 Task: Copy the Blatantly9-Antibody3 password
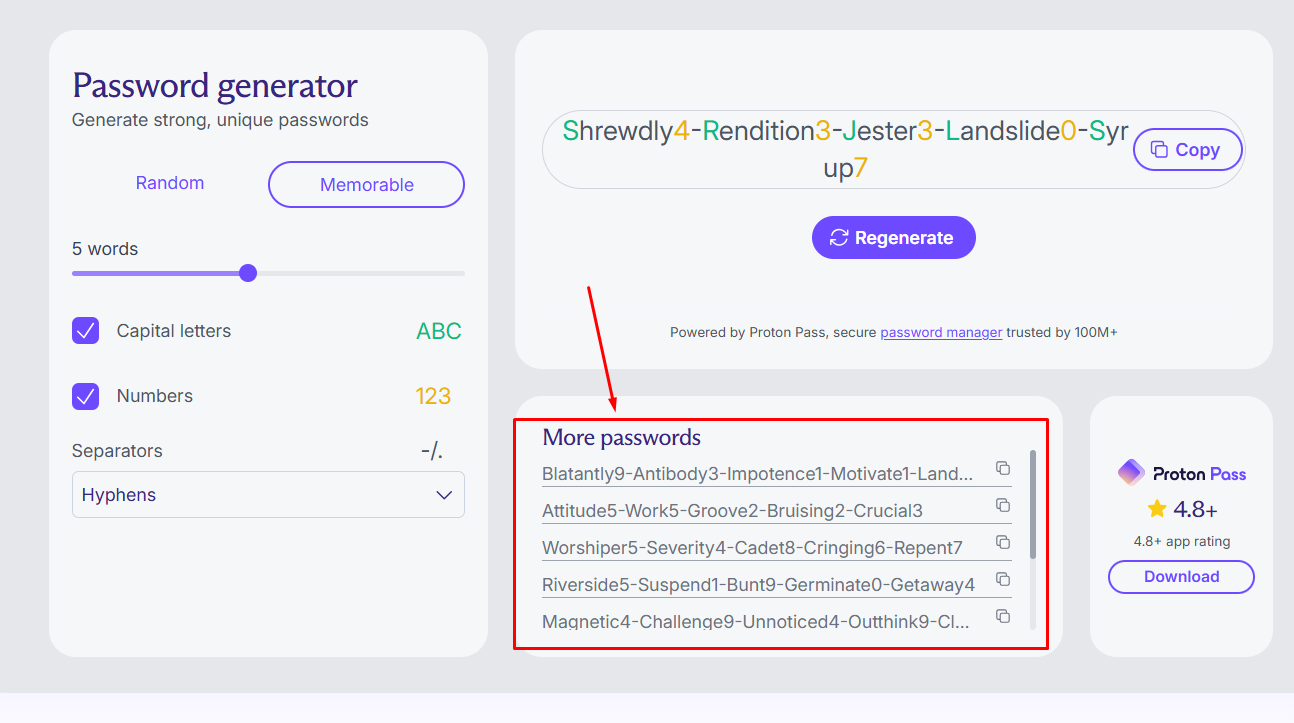tap(1003, 468)
